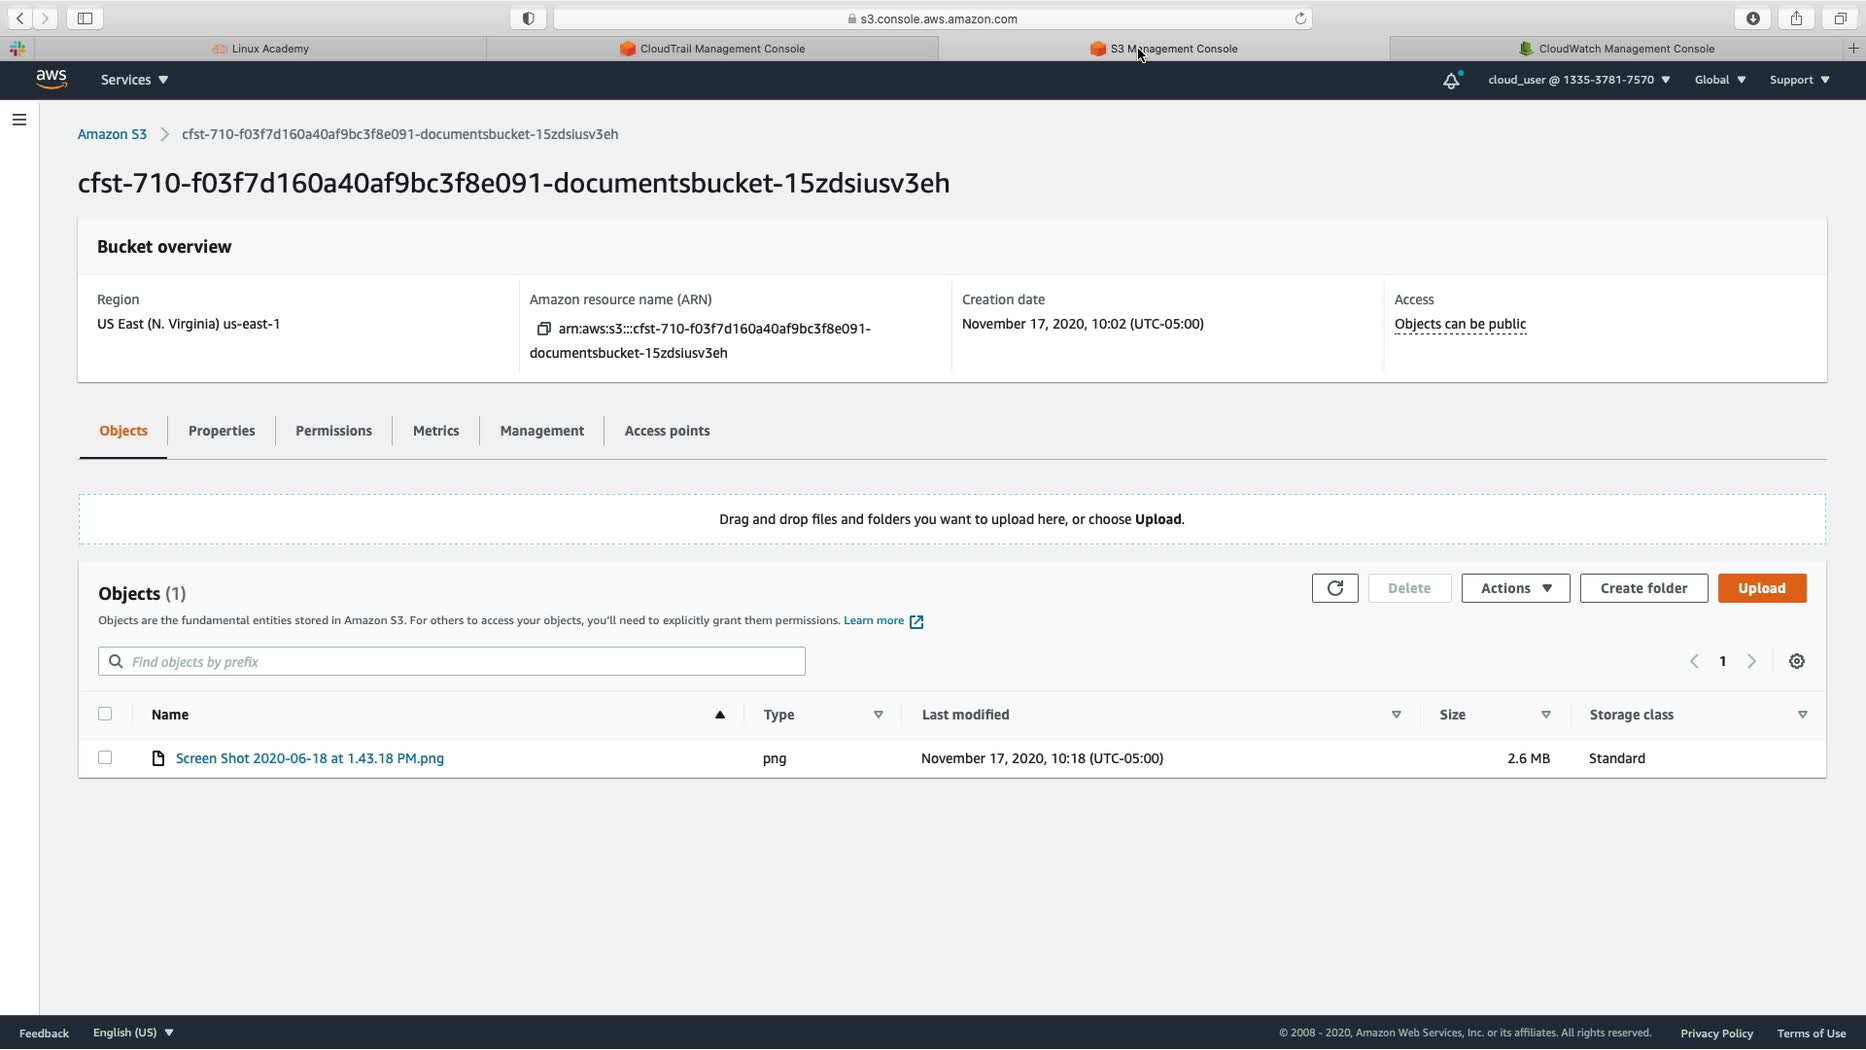Open the Metrics tab
1866x1050 pixels.
click(x=436, y=431)
